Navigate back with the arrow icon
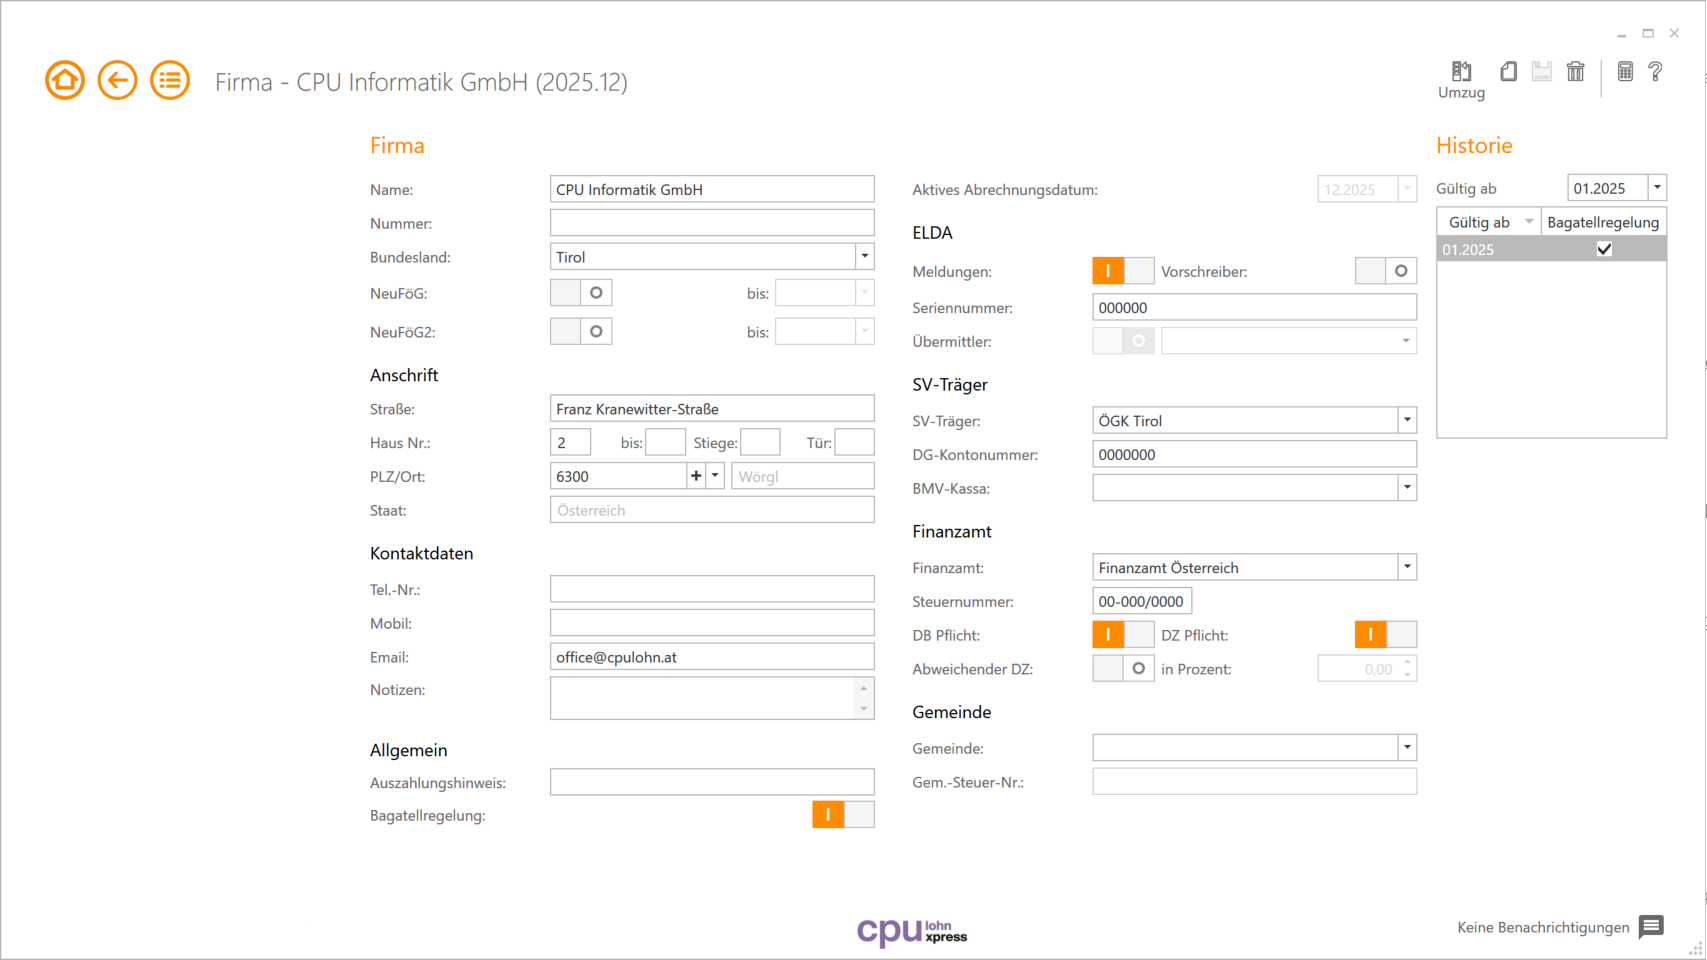The width and height of the screenshot is (1707, 960). (x=117, y=79)
